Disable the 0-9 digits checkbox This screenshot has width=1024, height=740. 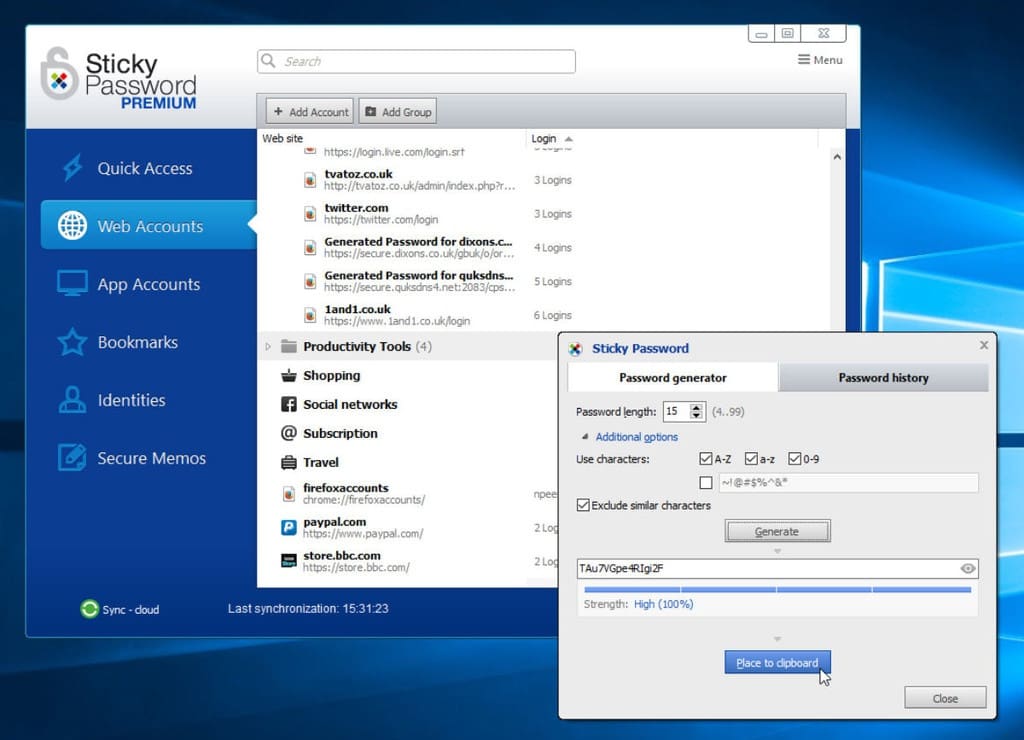coord(794,459)
